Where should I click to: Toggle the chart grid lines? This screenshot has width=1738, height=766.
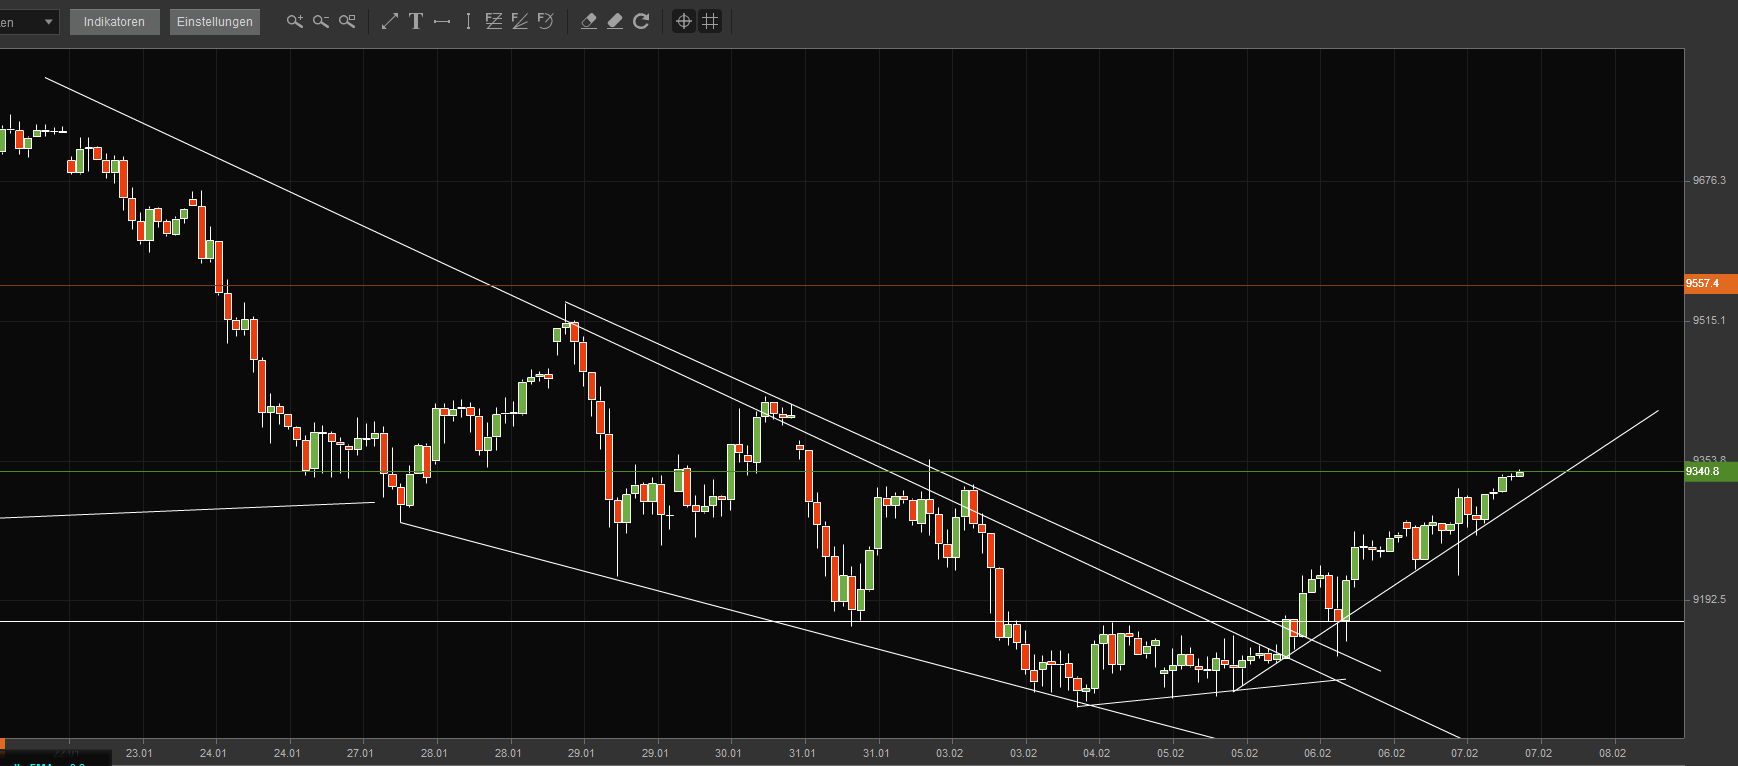click(710, 21)
